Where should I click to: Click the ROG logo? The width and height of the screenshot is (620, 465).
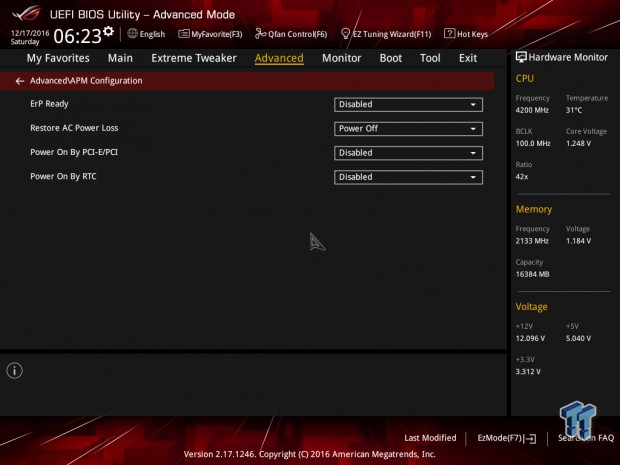coord(26,14)
